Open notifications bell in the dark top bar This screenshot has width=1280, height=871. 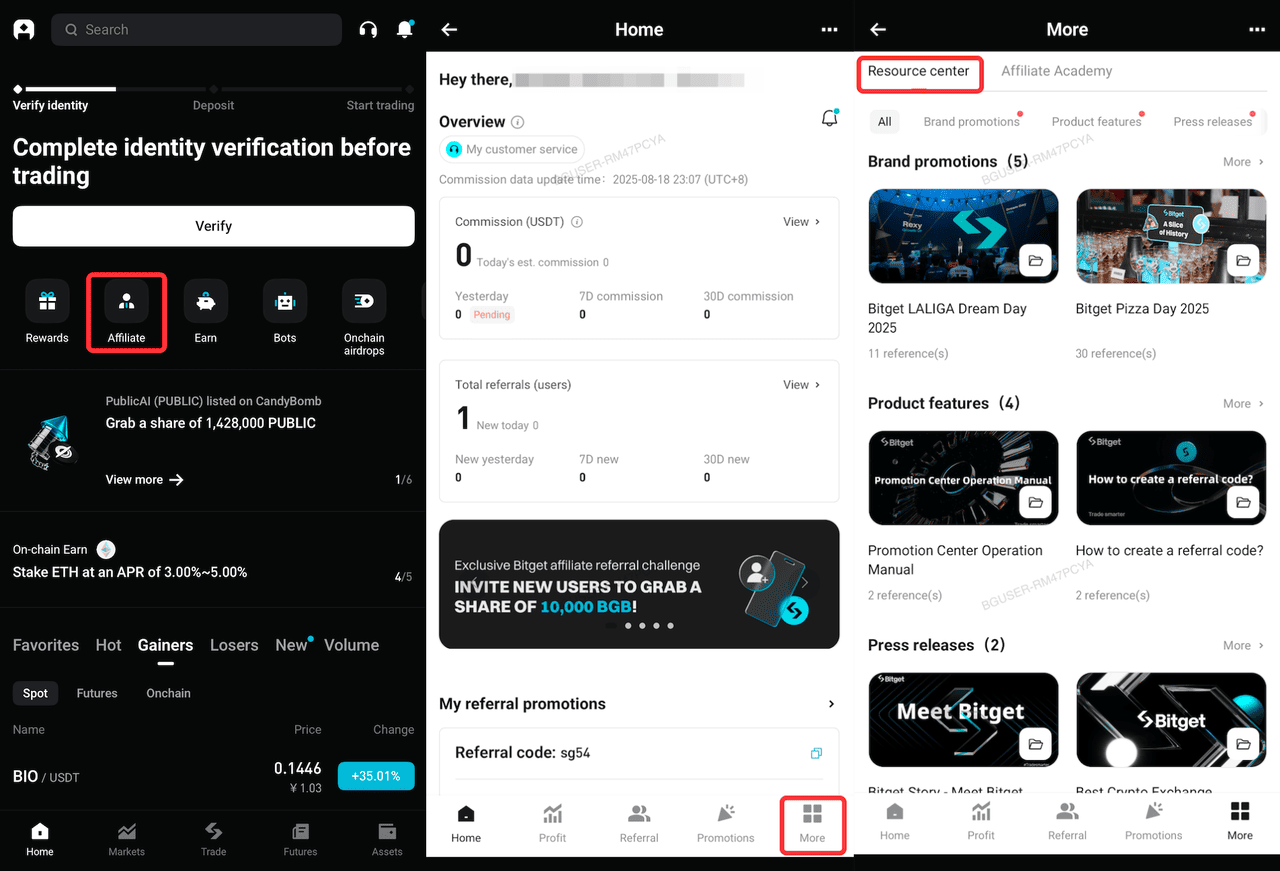[x=405, y=30]
